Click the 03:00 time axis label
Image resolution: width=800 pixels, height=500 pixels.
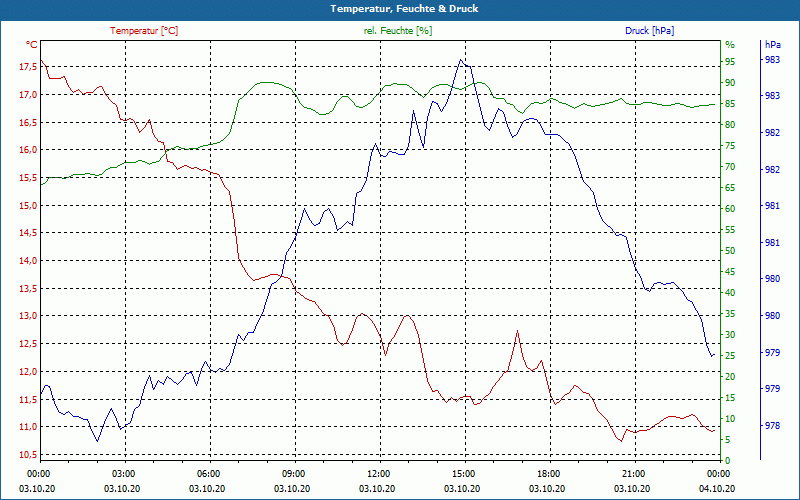pos(124,473)
